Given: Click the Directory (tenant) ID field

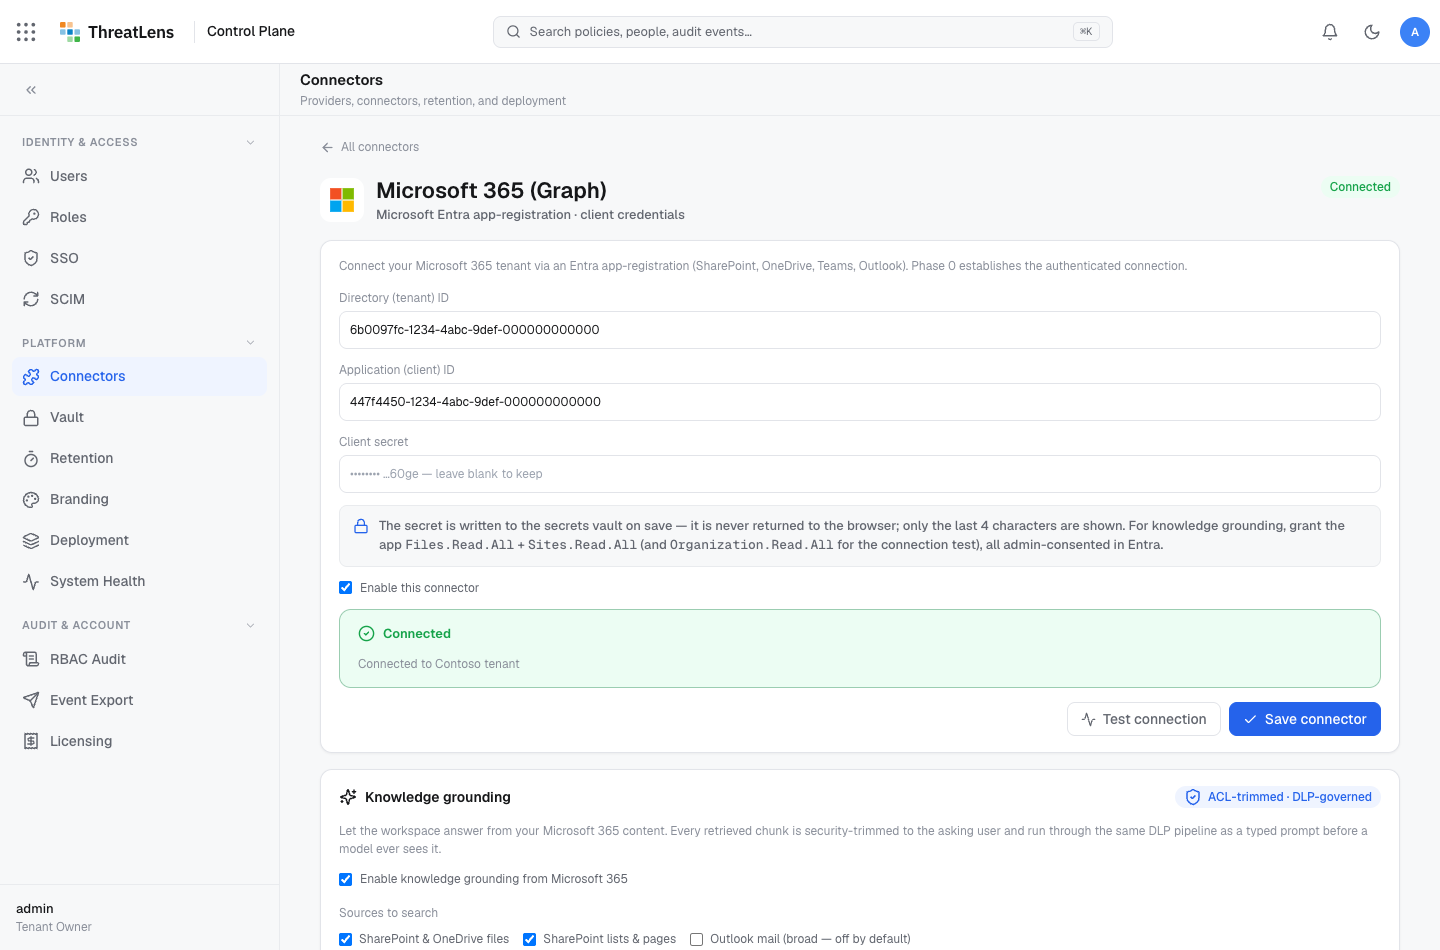Looking at the screenshot, I should click(x=860, y=330).
